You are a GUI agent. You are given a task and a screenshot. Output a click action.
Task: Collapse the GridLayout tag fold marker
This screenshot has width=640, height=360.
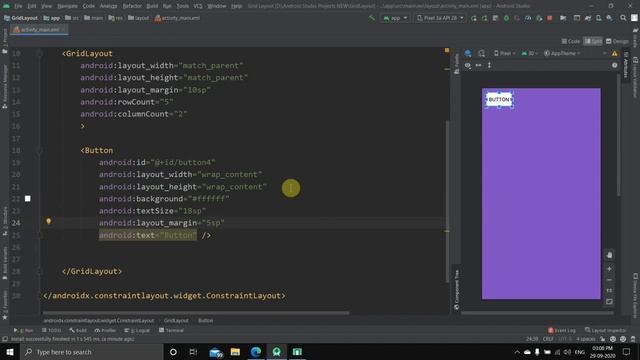[40, 53]
